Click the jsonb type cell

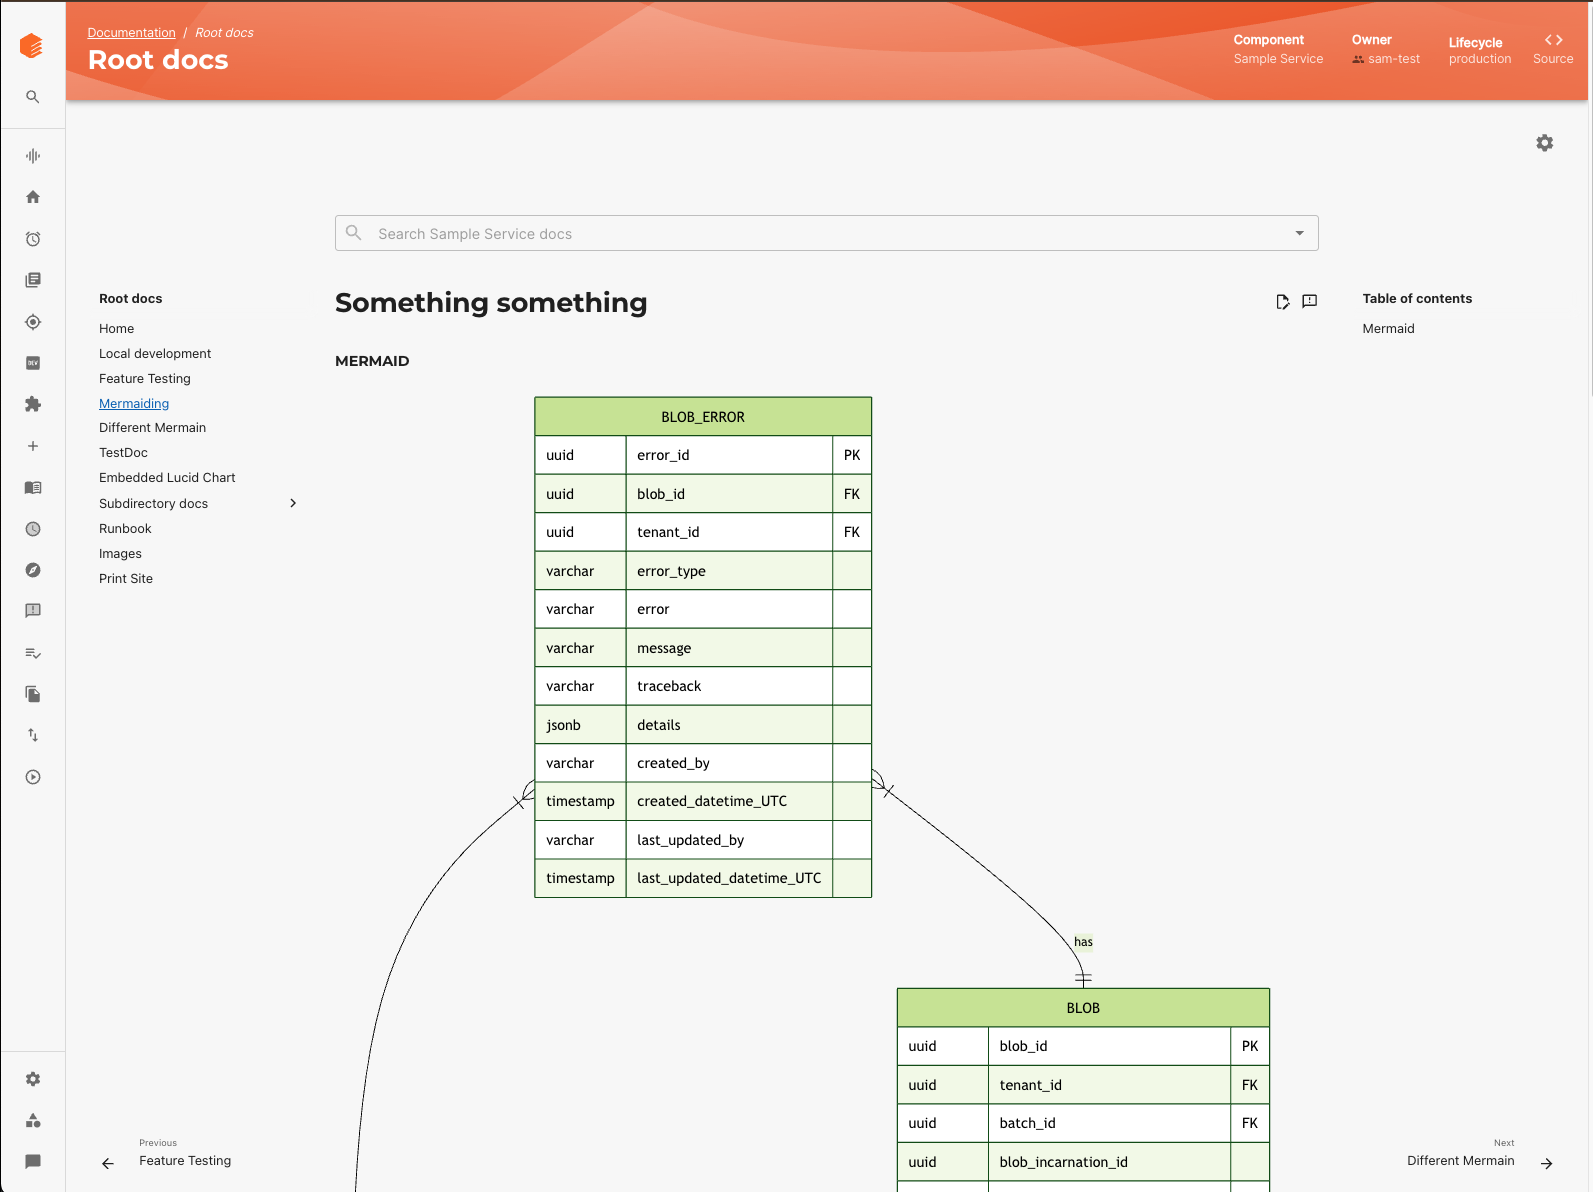click(x=580, y=725)
